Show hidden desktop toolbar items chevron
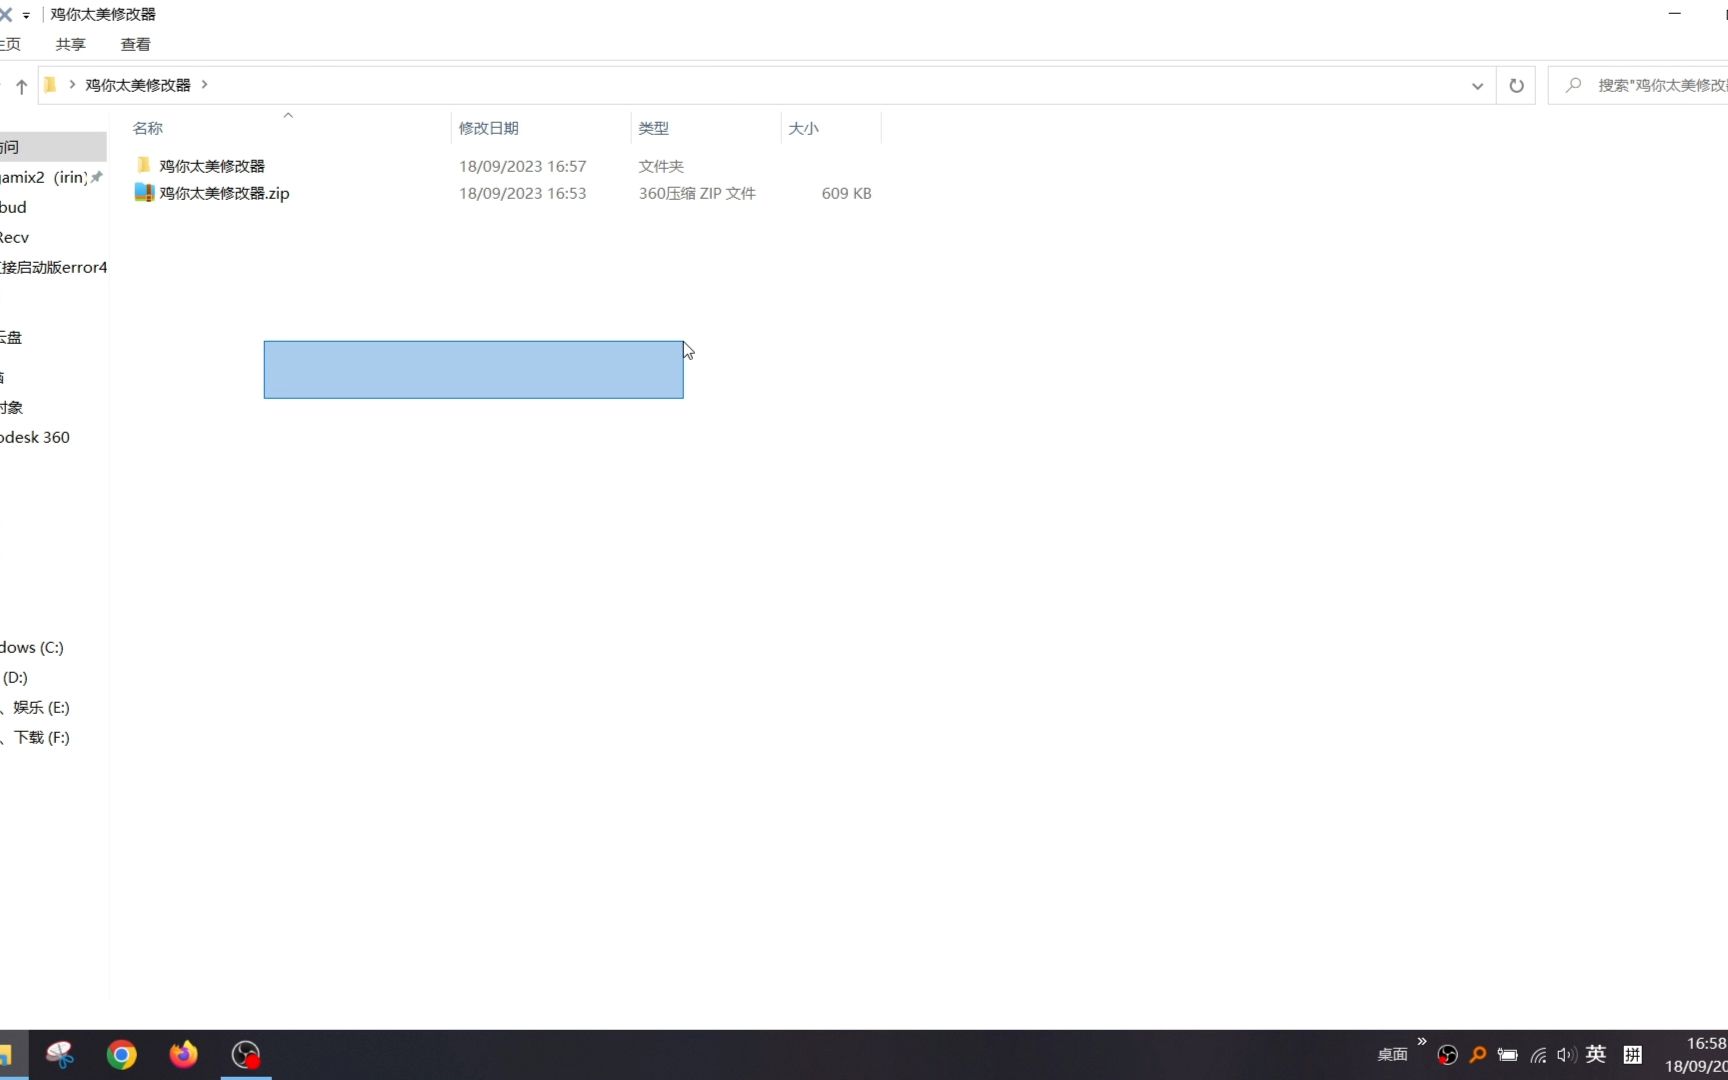1728x1080 pixels. coord(1422,1042)
